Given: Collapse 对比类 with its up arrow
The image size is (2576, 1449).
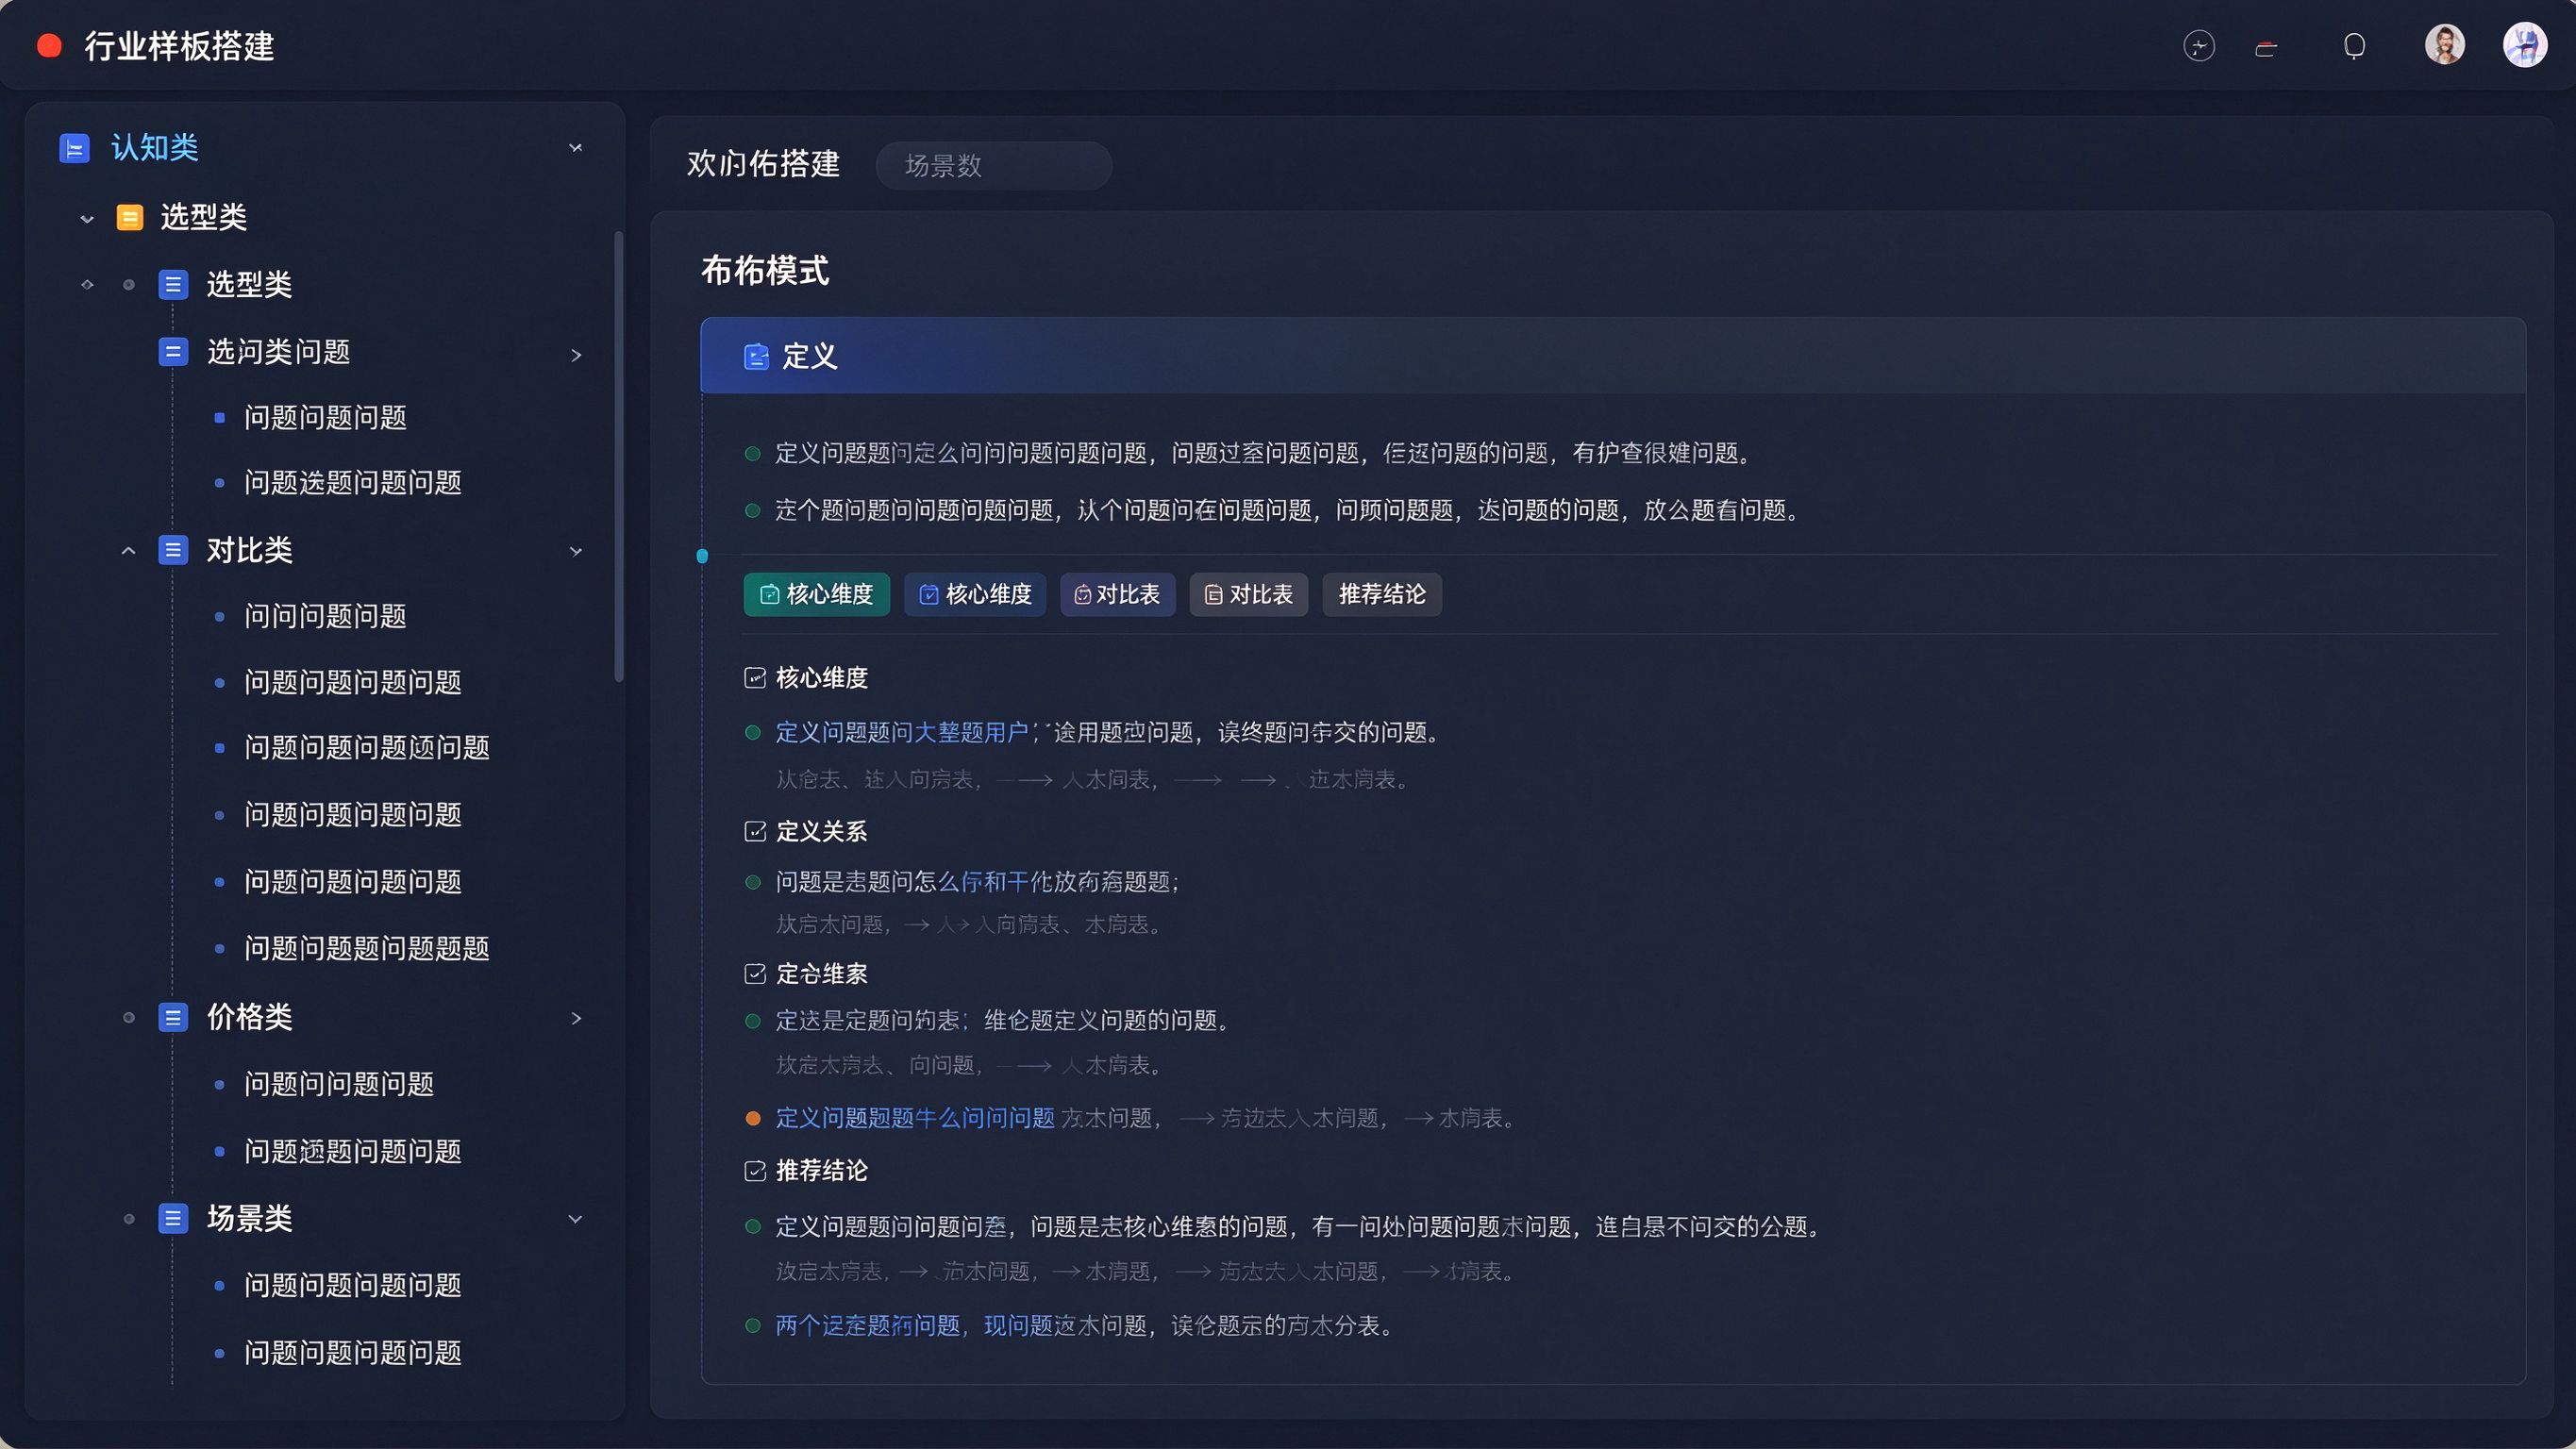Looking at the screenshot, I should (128, 551).
